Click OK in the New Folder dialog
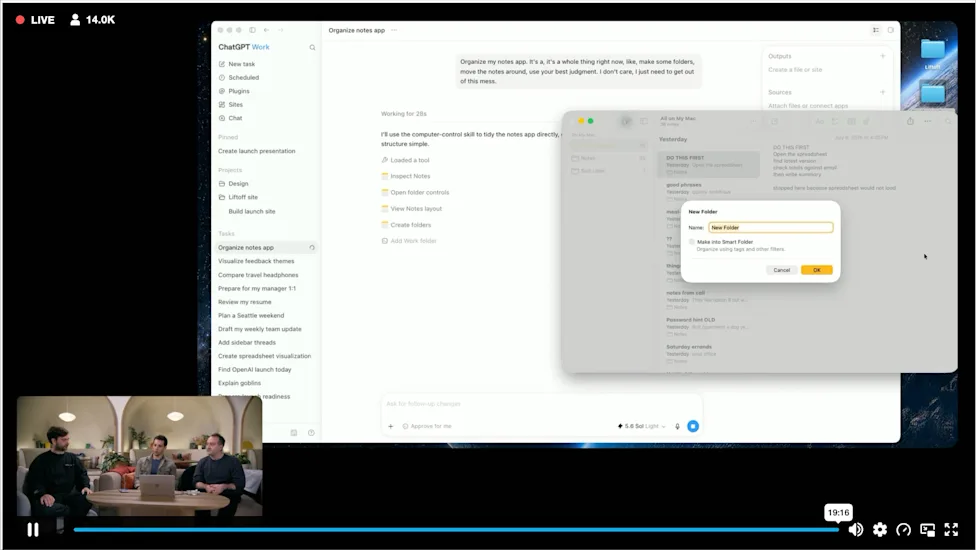The image size is (976, 550). [817, 270]
